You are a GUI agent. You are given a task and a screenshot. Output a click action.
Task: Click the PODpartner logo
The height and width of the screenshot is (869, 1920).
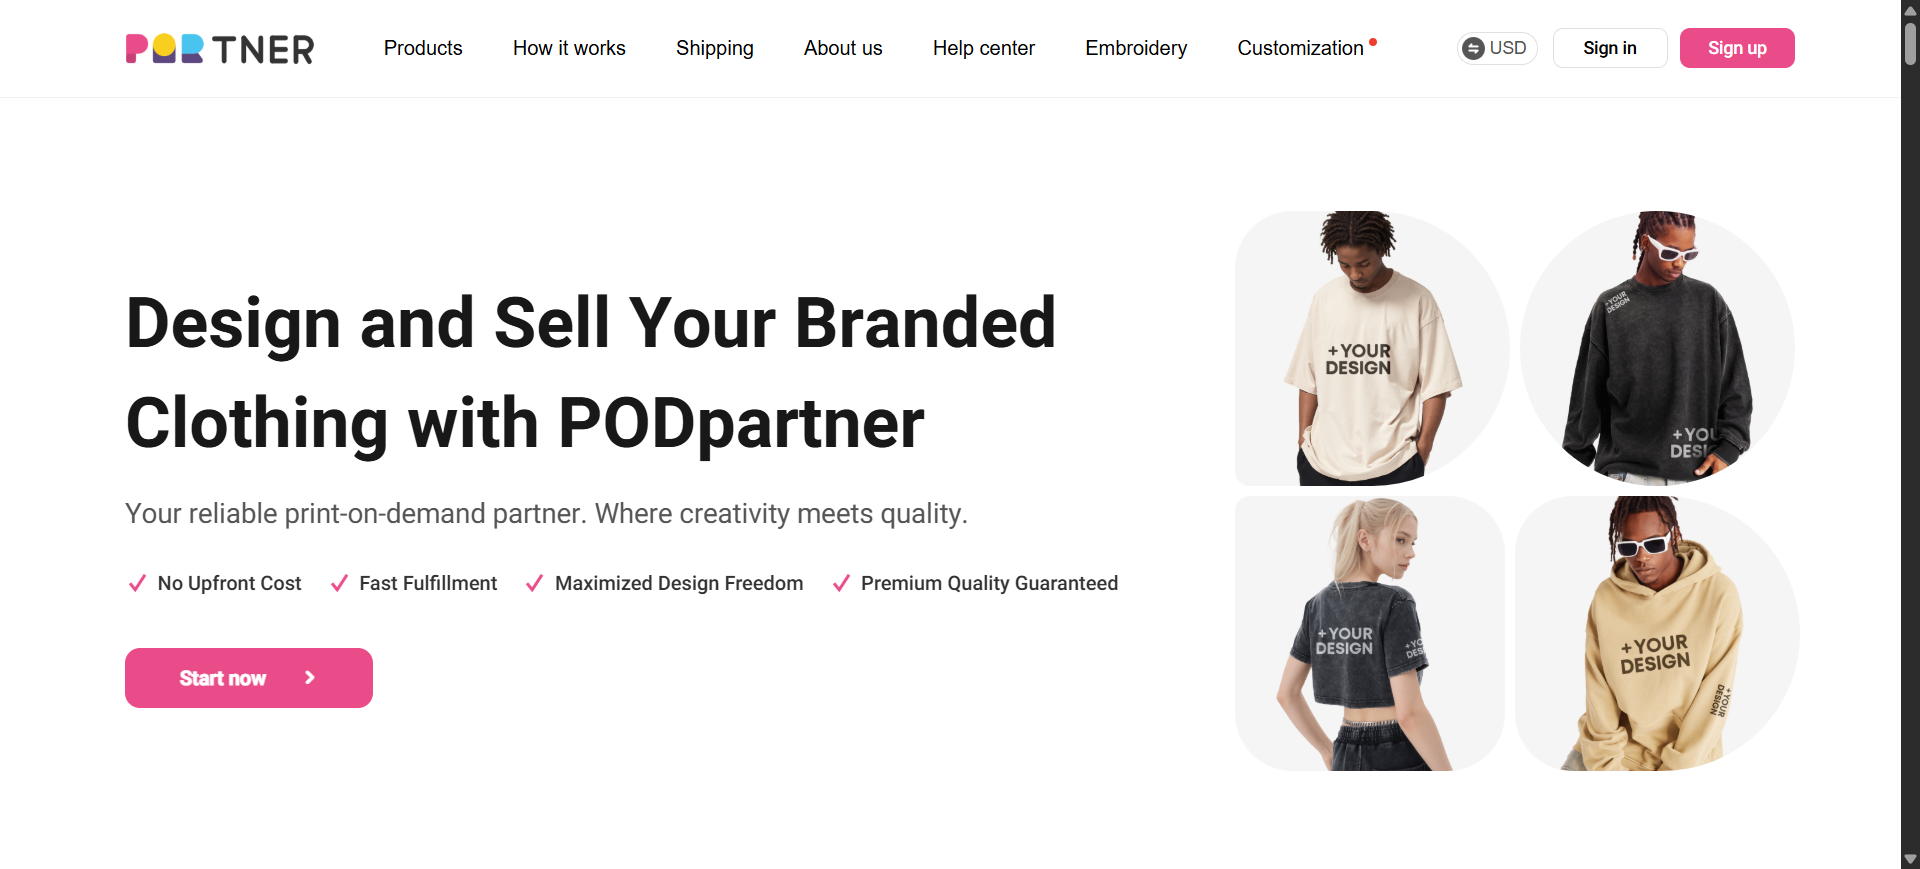(219, 48)
